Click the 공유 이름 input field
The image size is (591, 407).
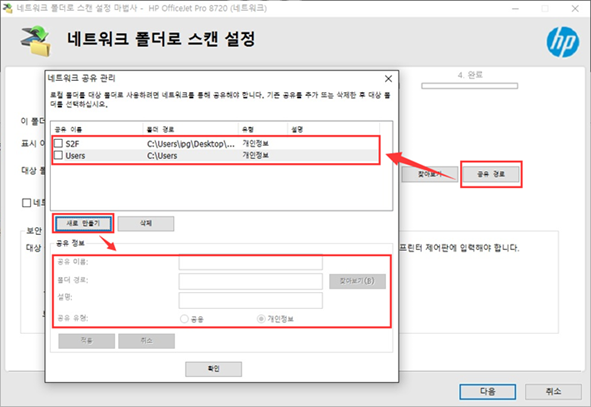[251, 262]
